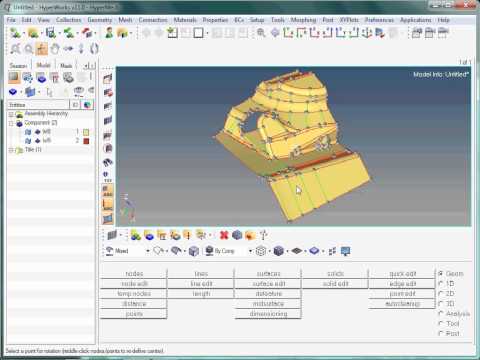The width and height of the screenshot is (480, 360).
Task: Open the nodes panel button
Action: point(134,274)
